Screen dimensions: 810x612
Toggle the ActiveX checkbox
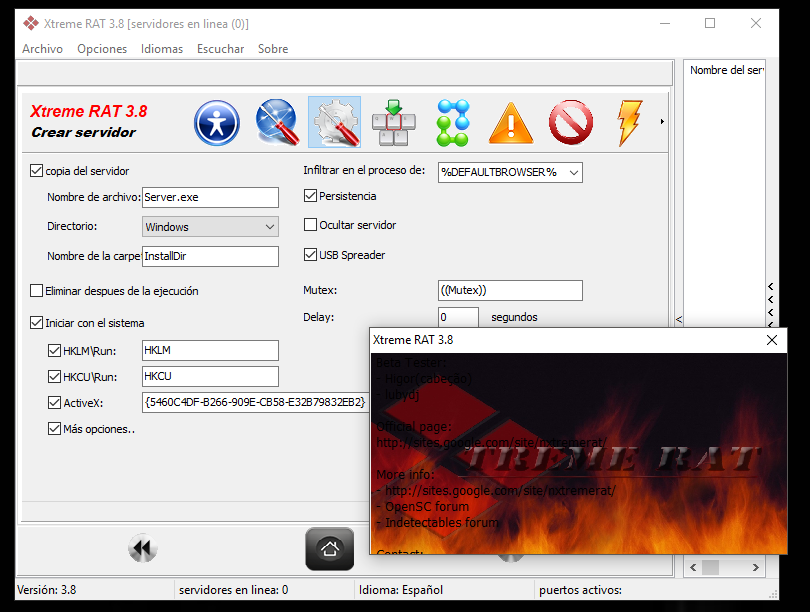[54, 402]
